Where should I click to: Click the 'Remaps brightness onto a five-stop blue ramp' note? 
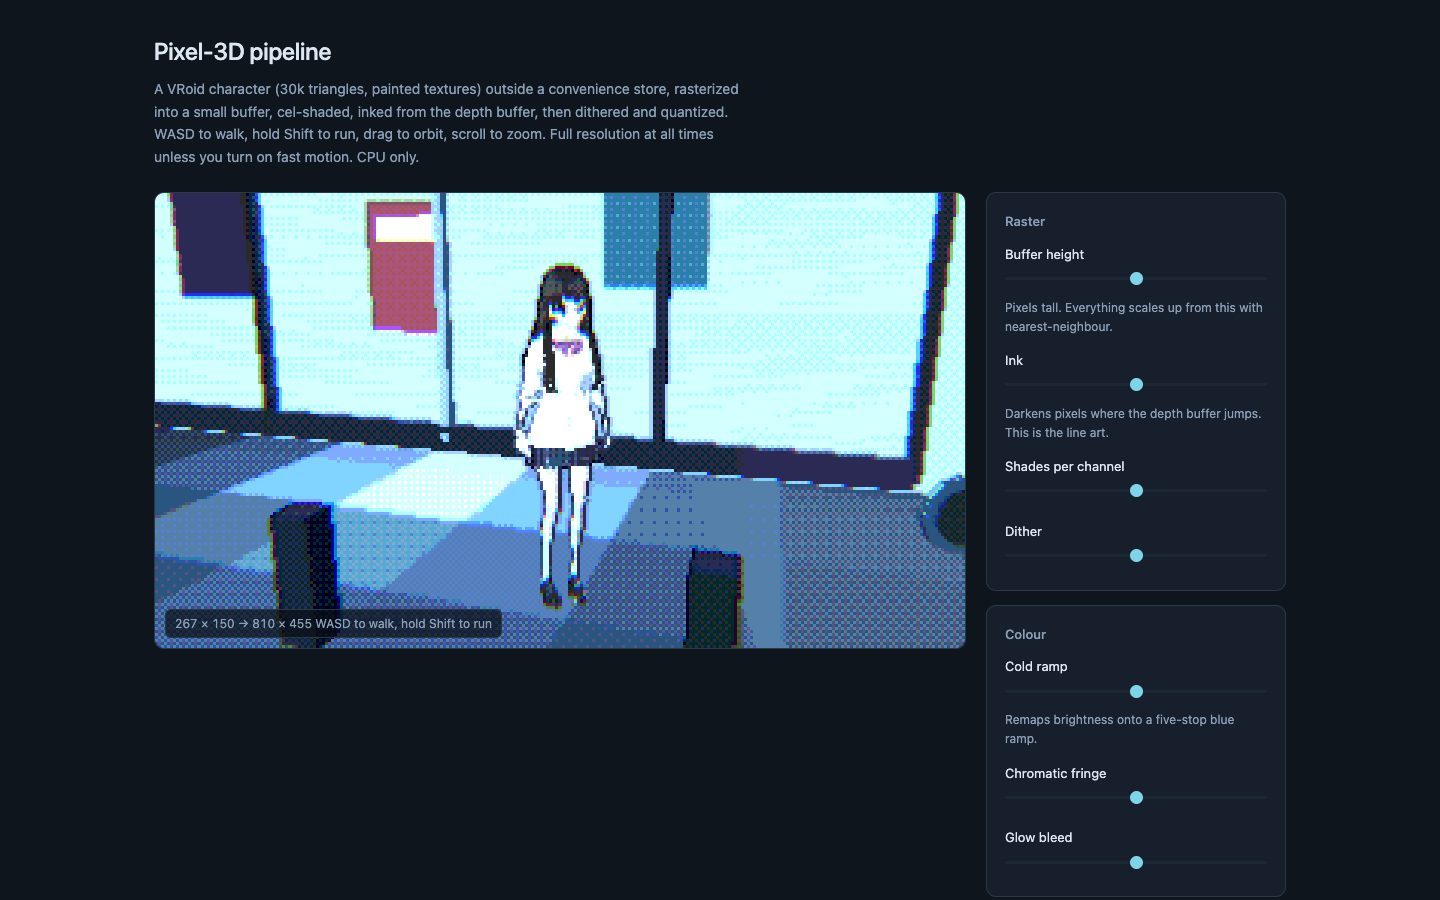[1120, 729]
